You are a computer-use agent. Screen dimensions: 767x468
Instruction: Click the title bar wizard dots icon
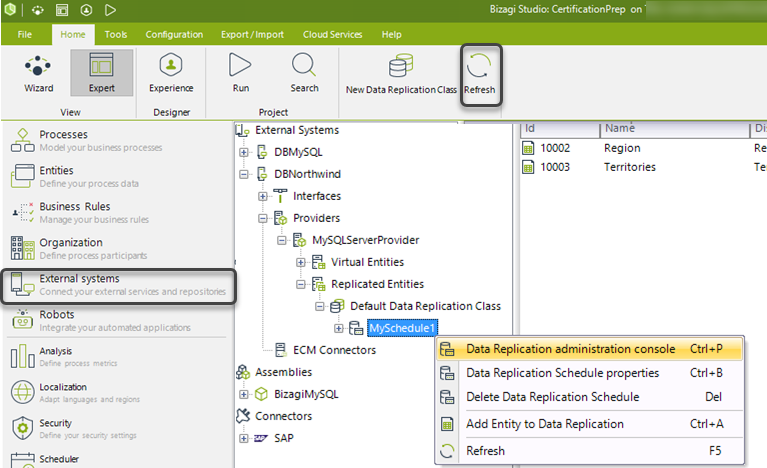[x=38, y=10]
